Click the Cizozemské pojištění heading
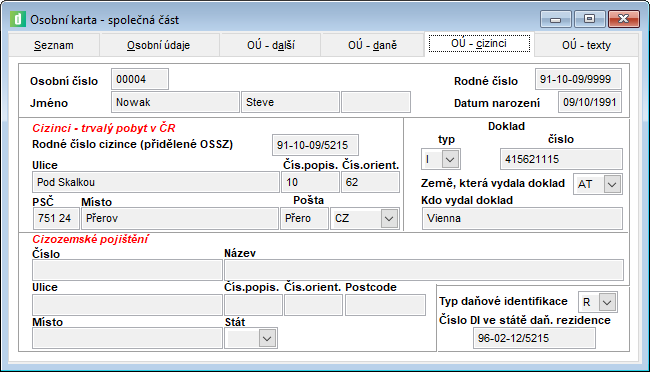 click(x=90, y=239)
